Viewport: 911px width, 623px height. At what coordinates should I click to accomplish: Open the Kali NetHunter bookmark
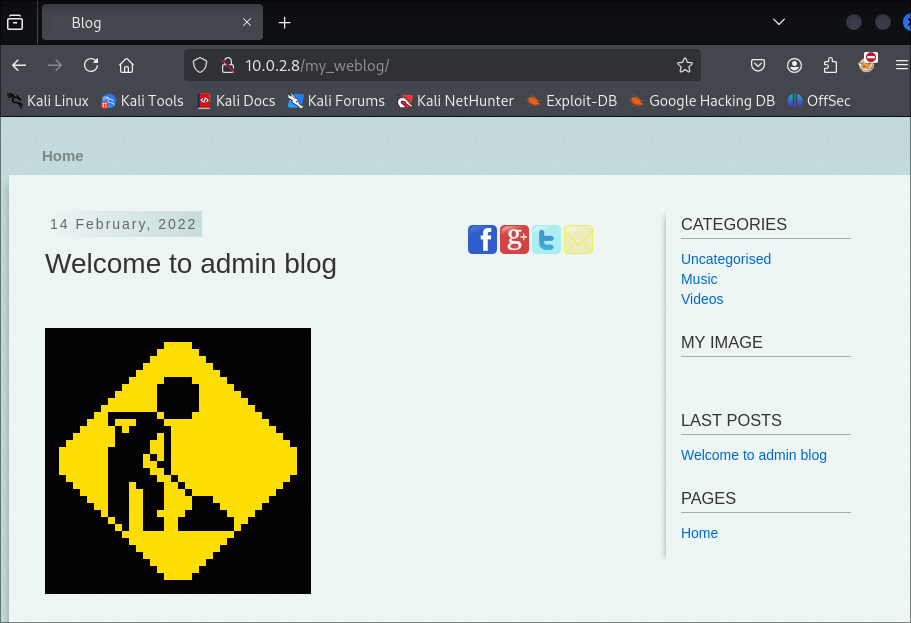coord(455,100)
